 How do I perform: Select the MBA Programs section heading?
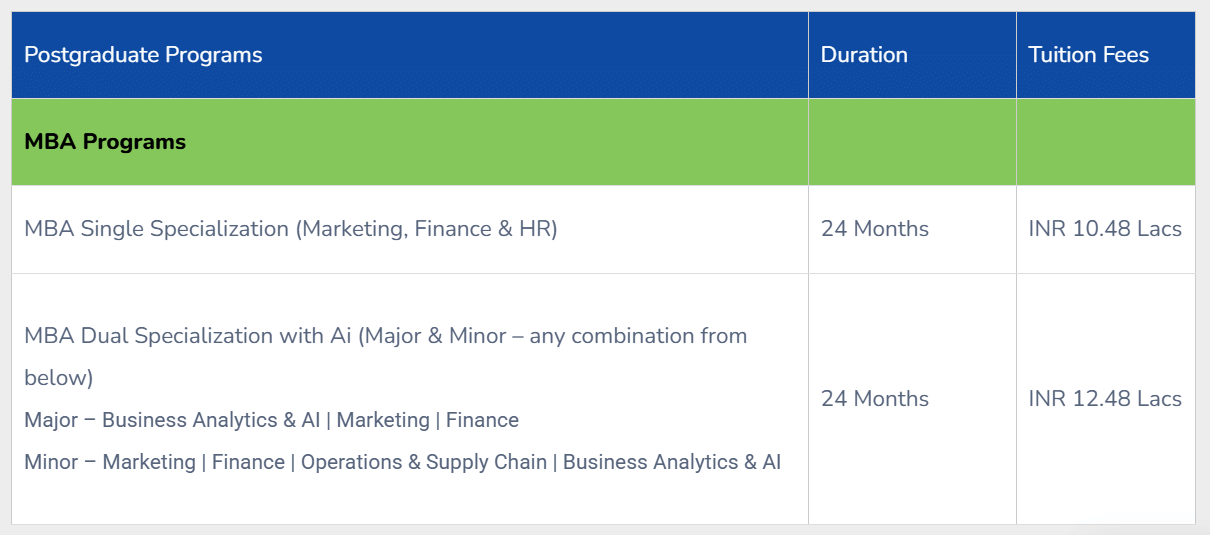point(105,142)
